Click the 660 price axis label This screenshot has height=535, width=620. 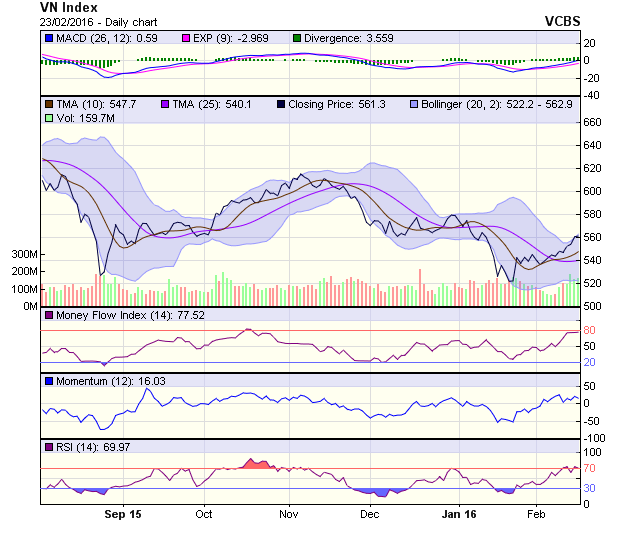[x=594, y=122]
